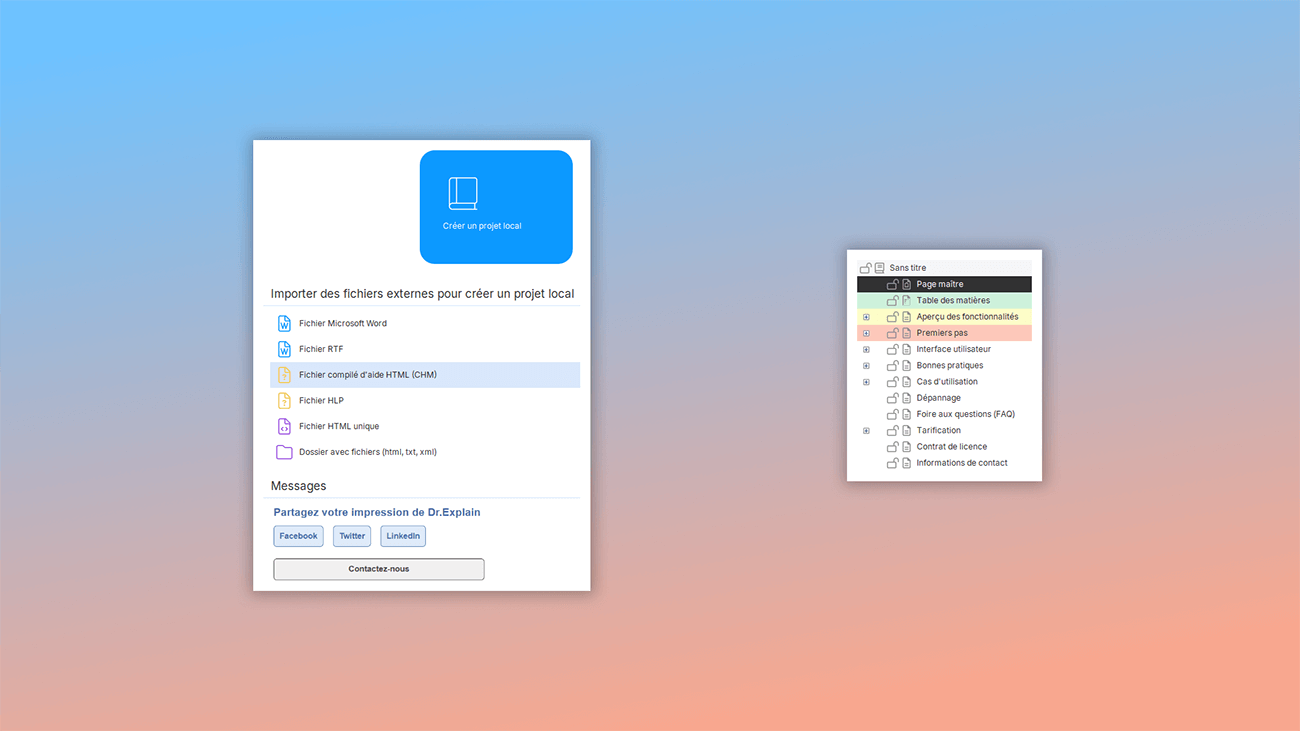Click the purple folder import icon
The width and height of the screenshot is (1300, 731).
pyautogui.click(x=284, y=452)
